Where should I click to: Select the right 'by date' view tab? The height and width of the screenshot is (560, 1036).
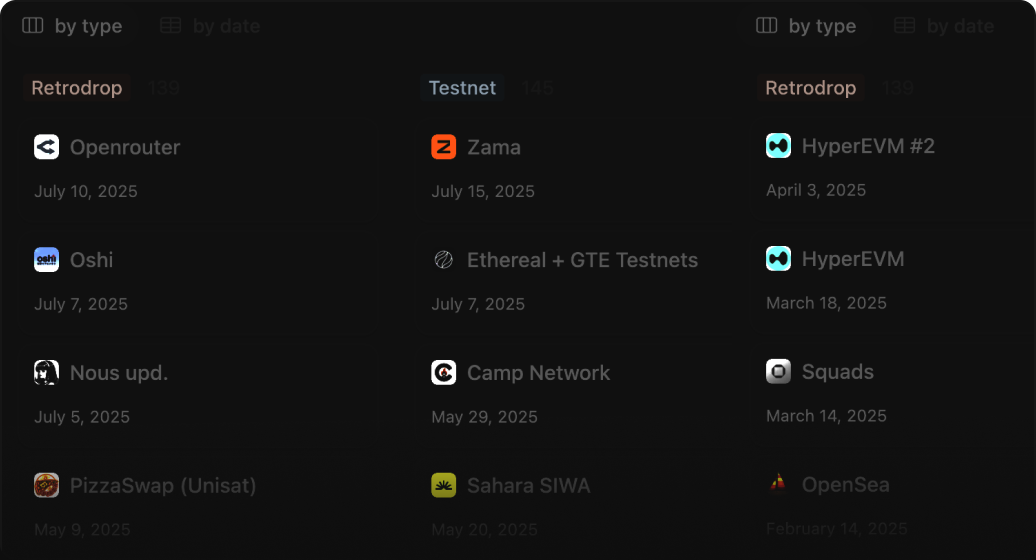click(945, 26)
